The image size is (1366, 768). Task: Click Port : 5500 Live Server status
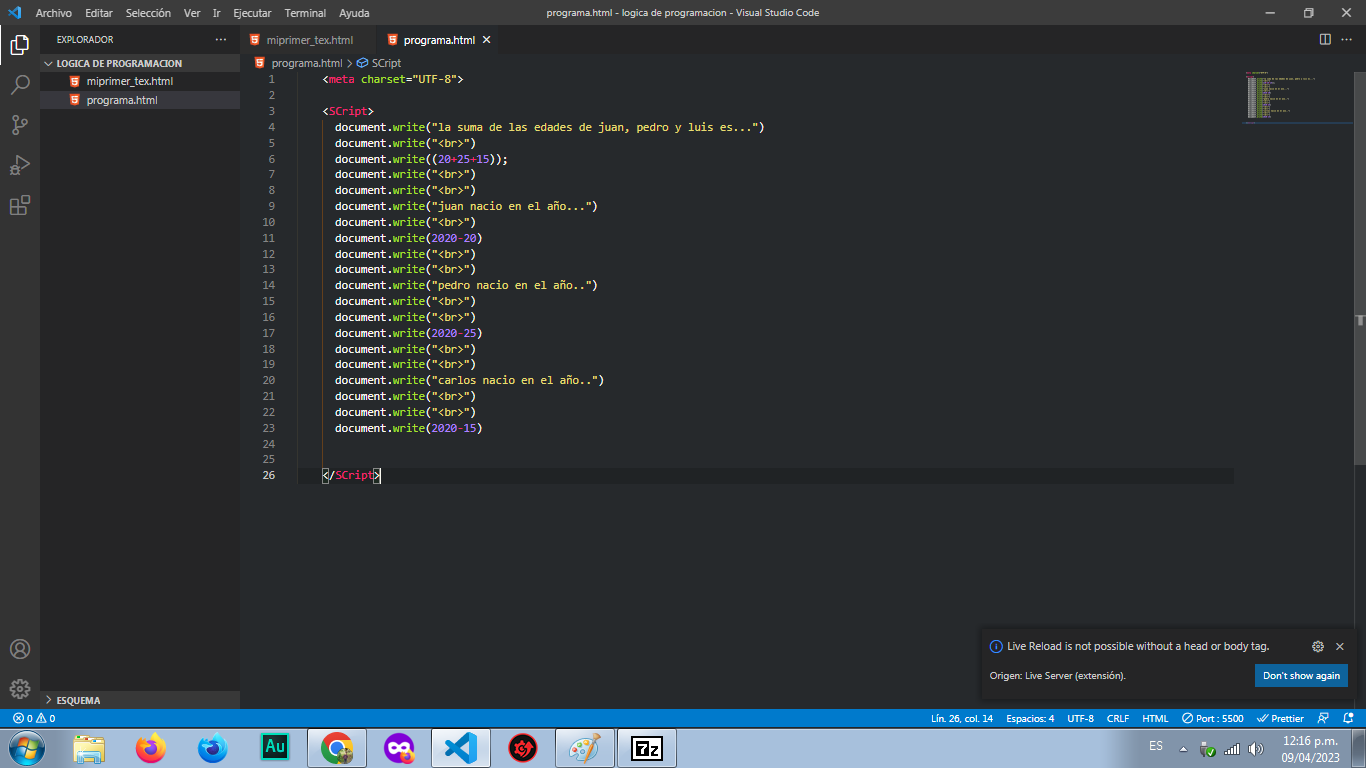pyautogui.click(x=1212, y=718)
